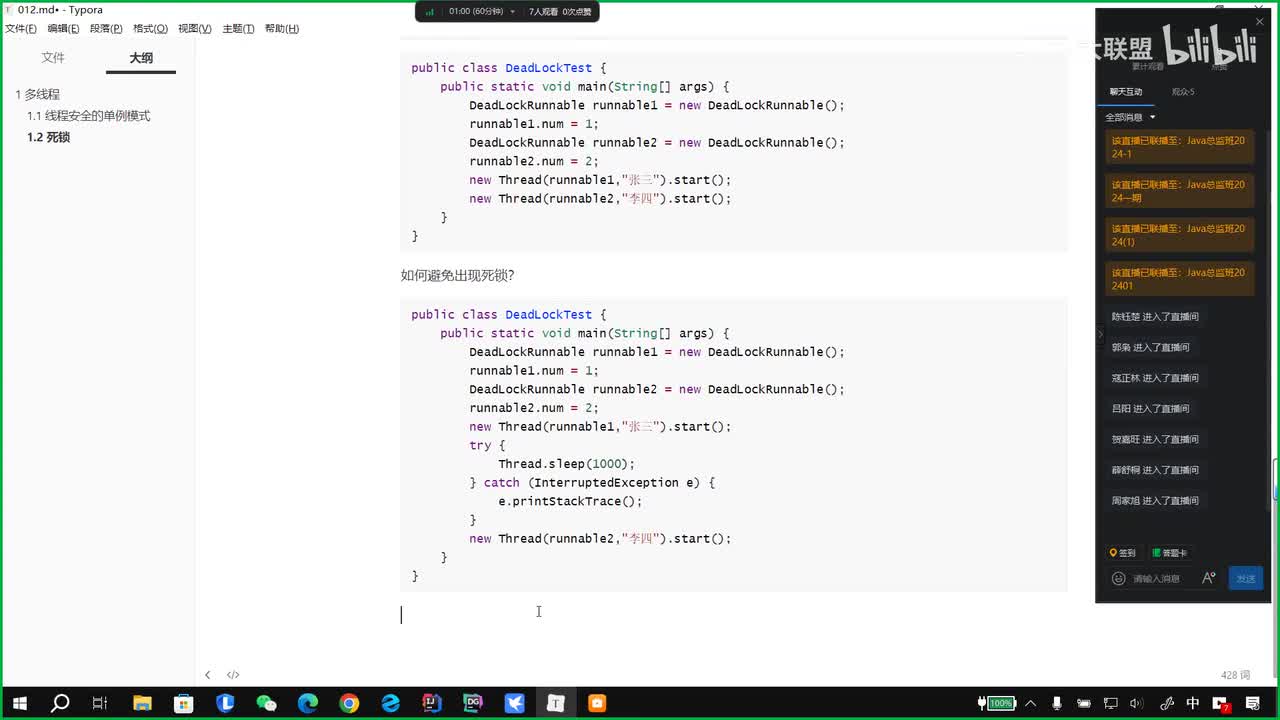Open the 格式(O) menu
Screen dimensions: 1280x720
tap(150, 29)
